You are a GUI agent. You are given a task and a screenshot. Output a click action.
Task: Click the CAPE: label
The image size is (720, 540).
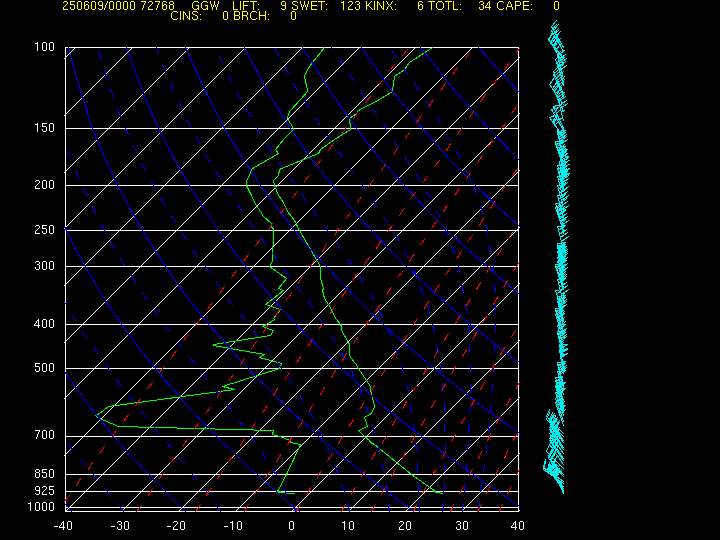click(x=514, y=6)
